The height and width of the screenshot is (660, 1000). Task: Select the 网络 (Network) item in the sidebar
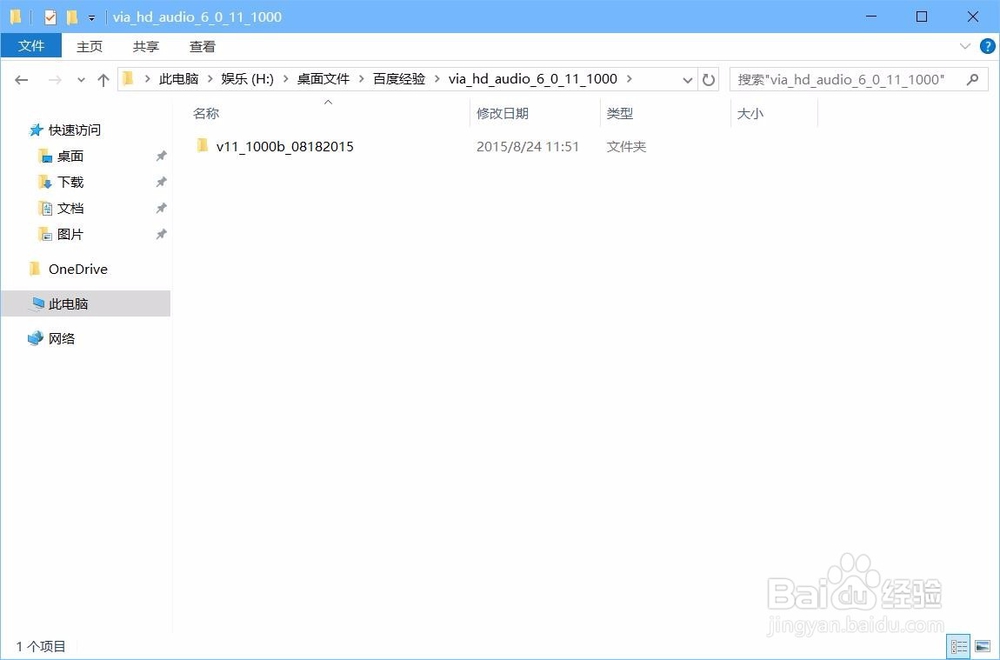[60, 338]
